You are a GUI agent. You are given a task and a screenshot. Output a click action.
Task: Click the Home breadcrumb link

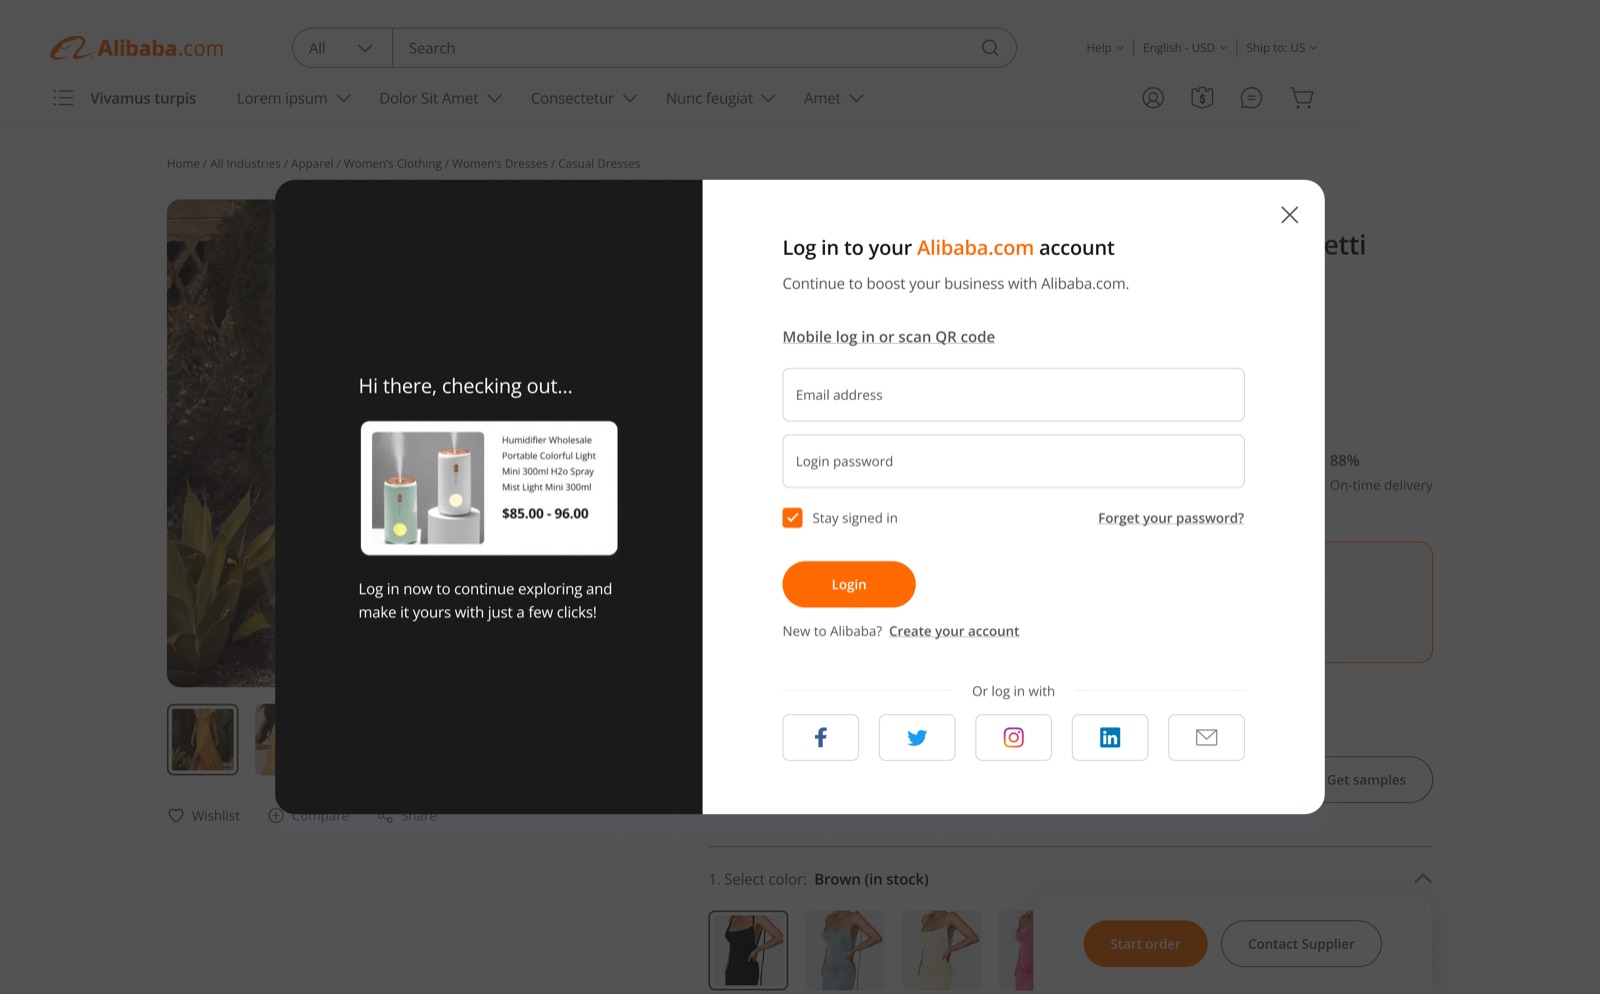point(183,164)
